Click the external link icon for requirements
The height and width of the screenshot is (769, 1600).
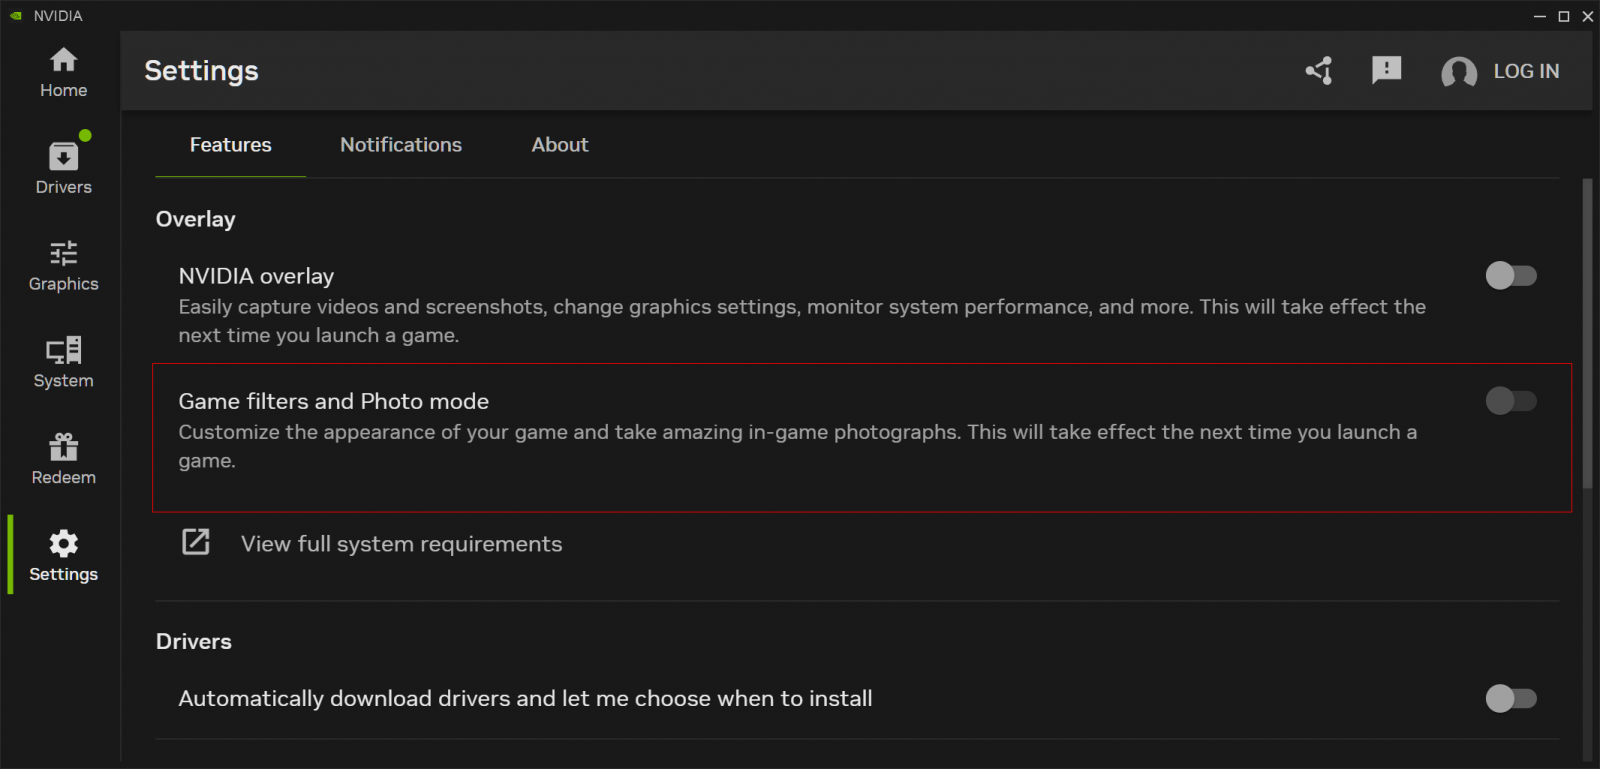coord(196,542)
